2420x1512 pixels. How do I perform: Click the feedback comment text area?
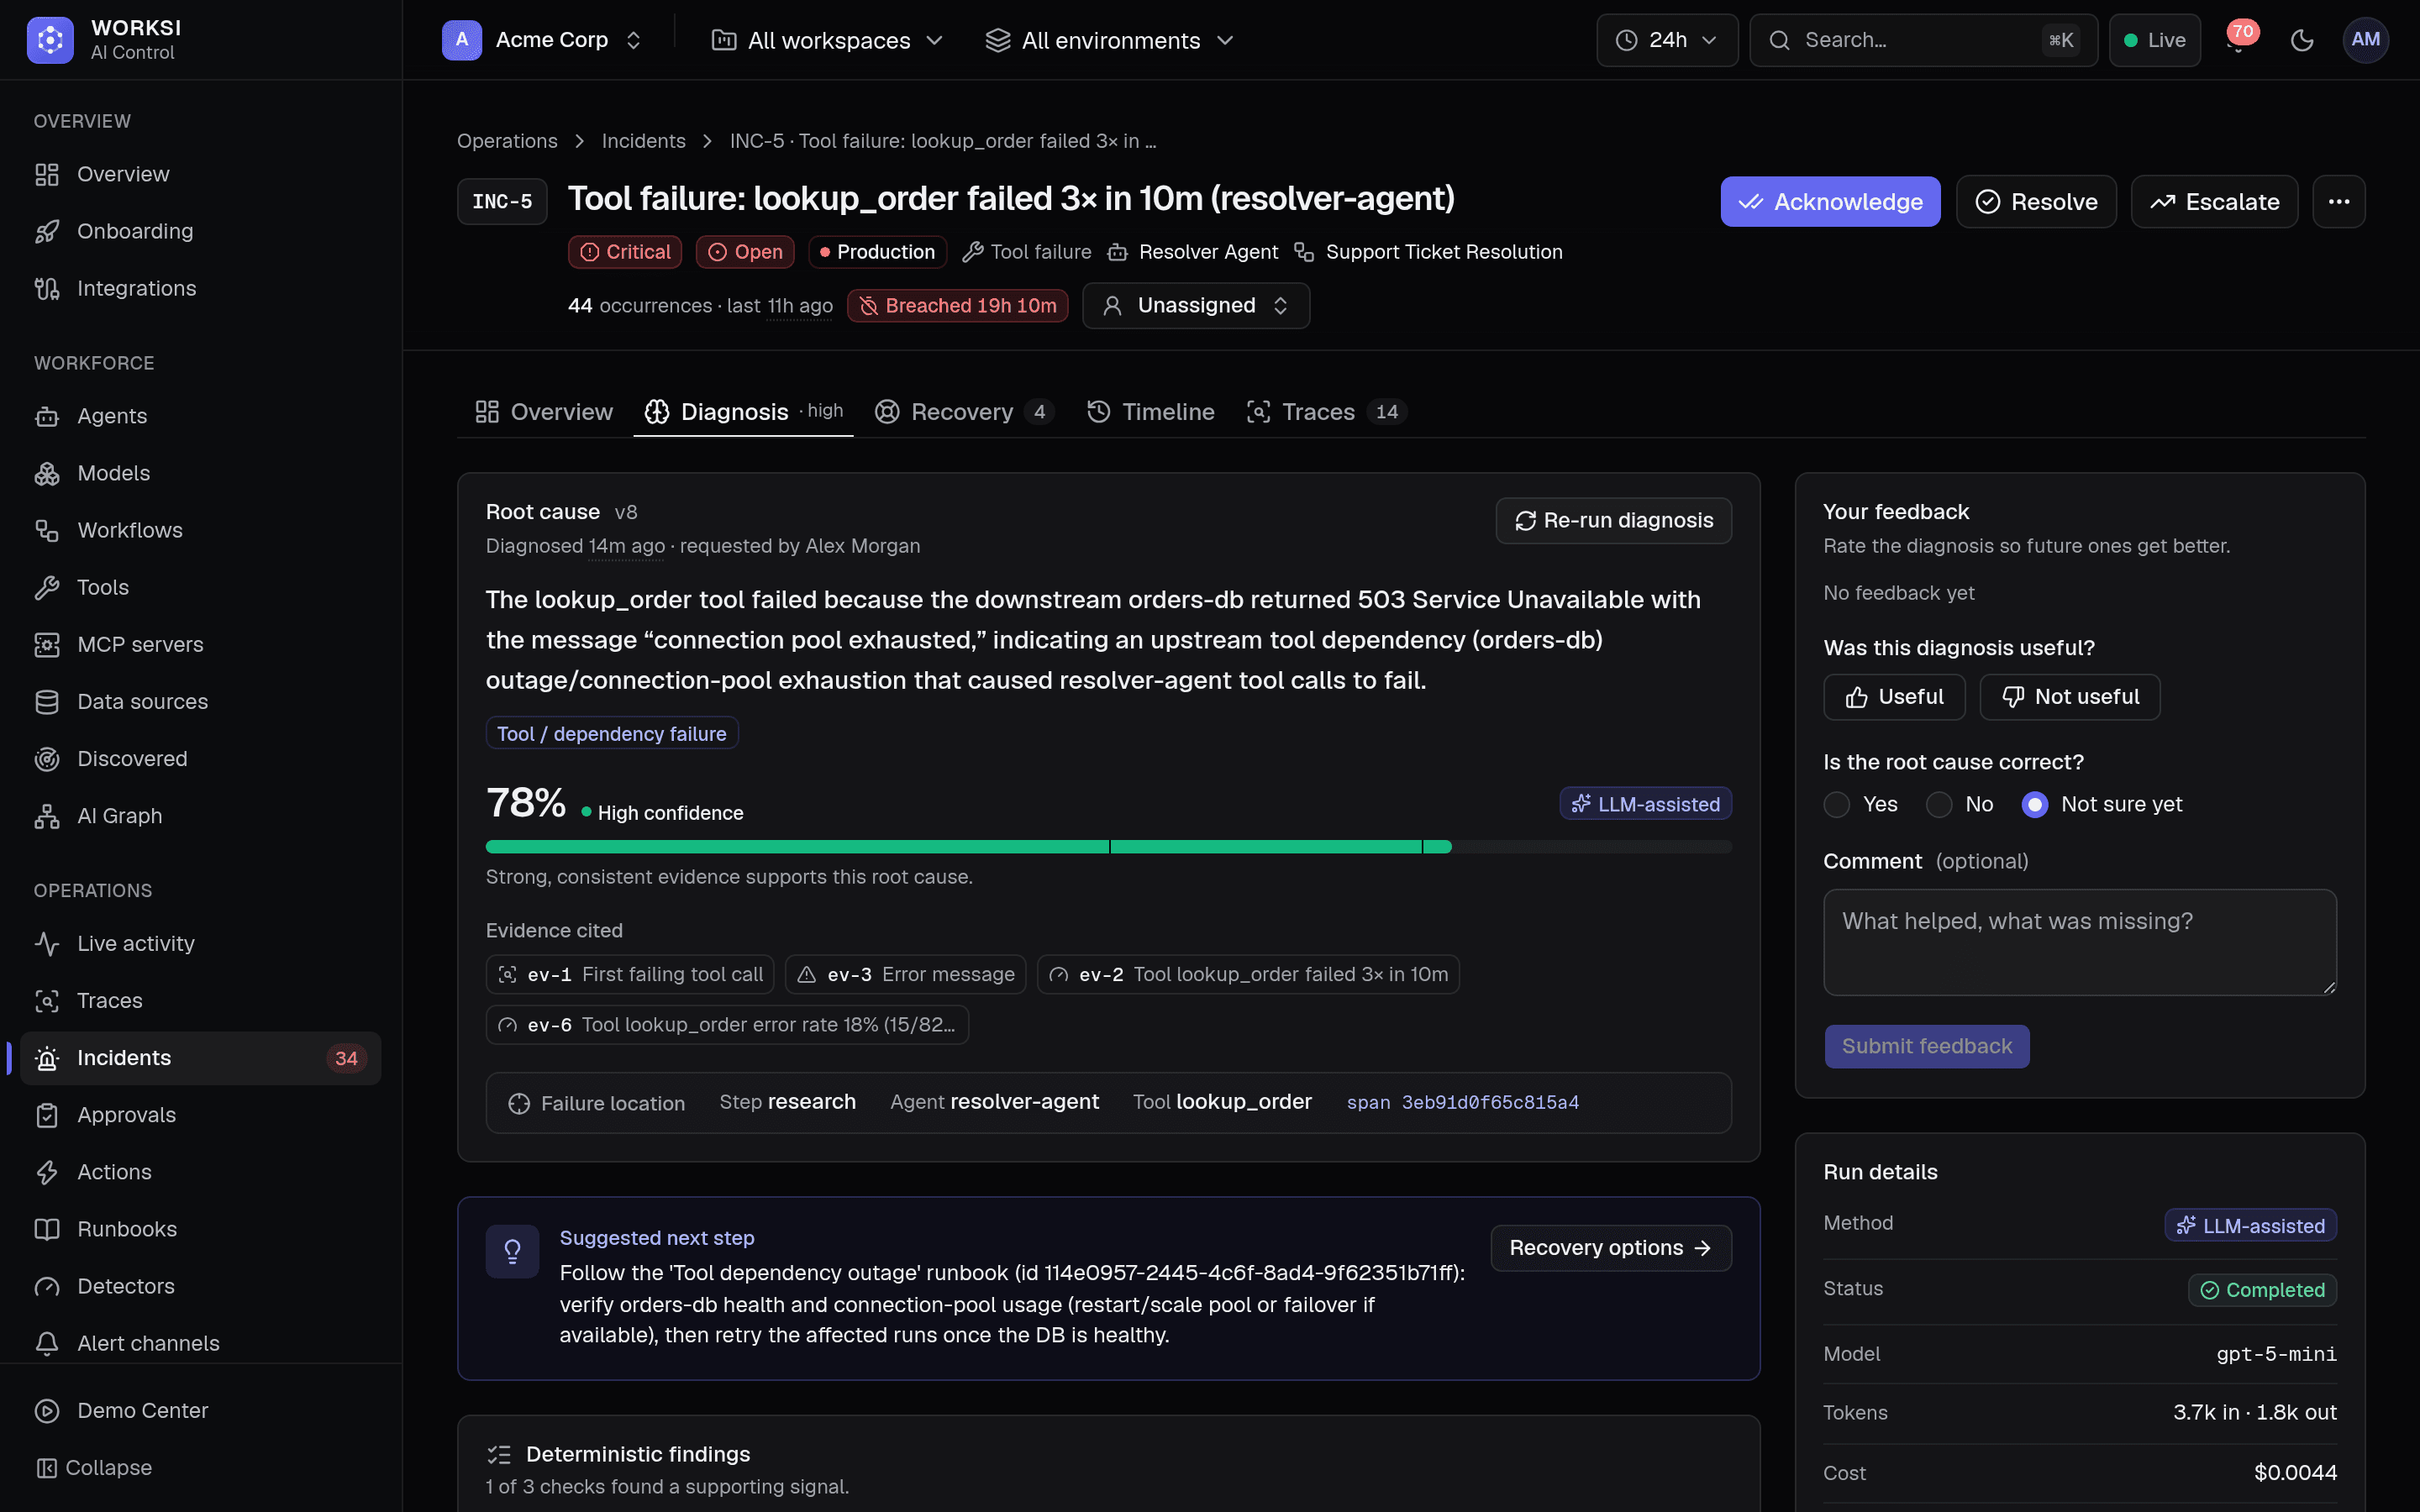coord(2079,942)
